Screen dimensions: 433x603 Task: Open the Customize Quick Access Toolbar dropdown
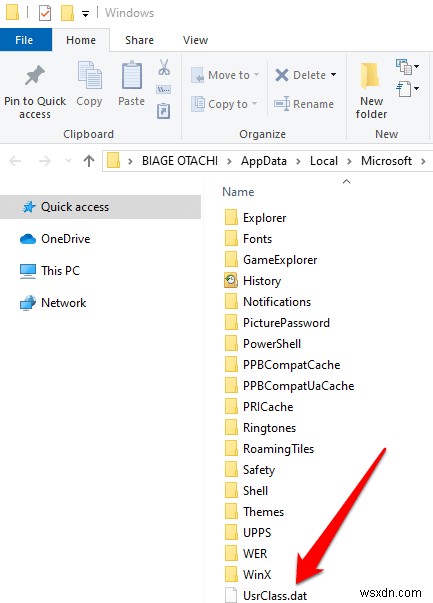click(x=85, y=14)
